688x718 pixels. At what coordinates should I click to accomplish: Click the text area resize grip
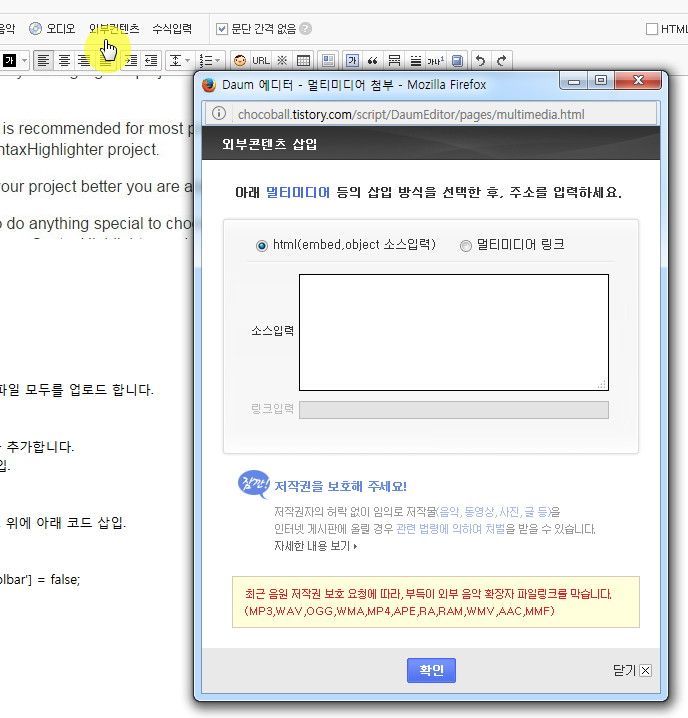pos(602,385)
